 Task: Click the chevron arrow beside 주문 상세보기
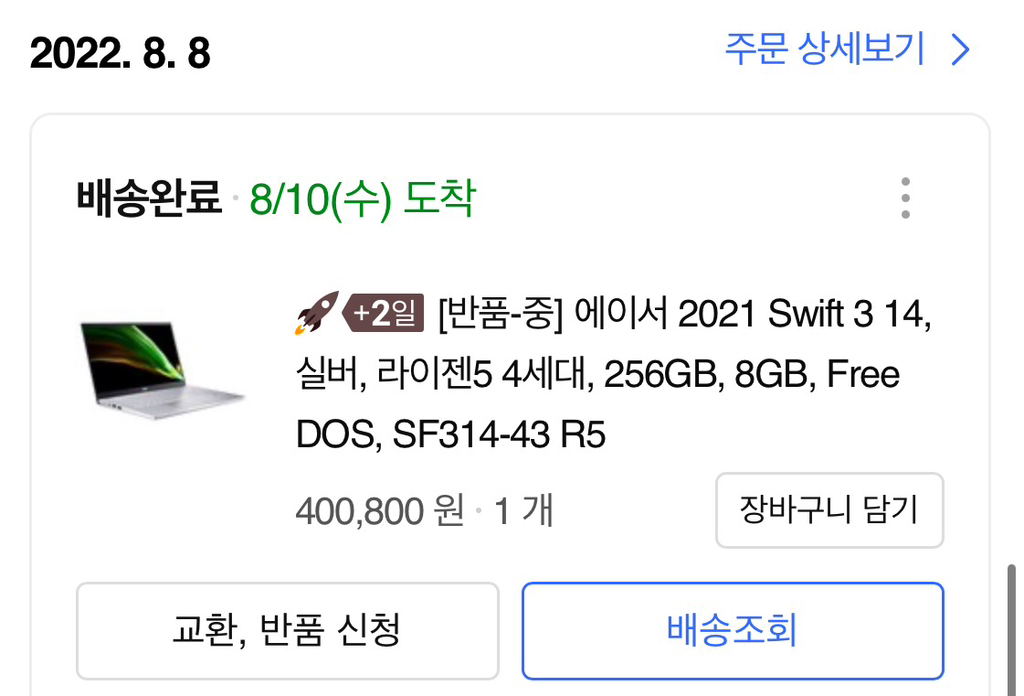point(960,49)
